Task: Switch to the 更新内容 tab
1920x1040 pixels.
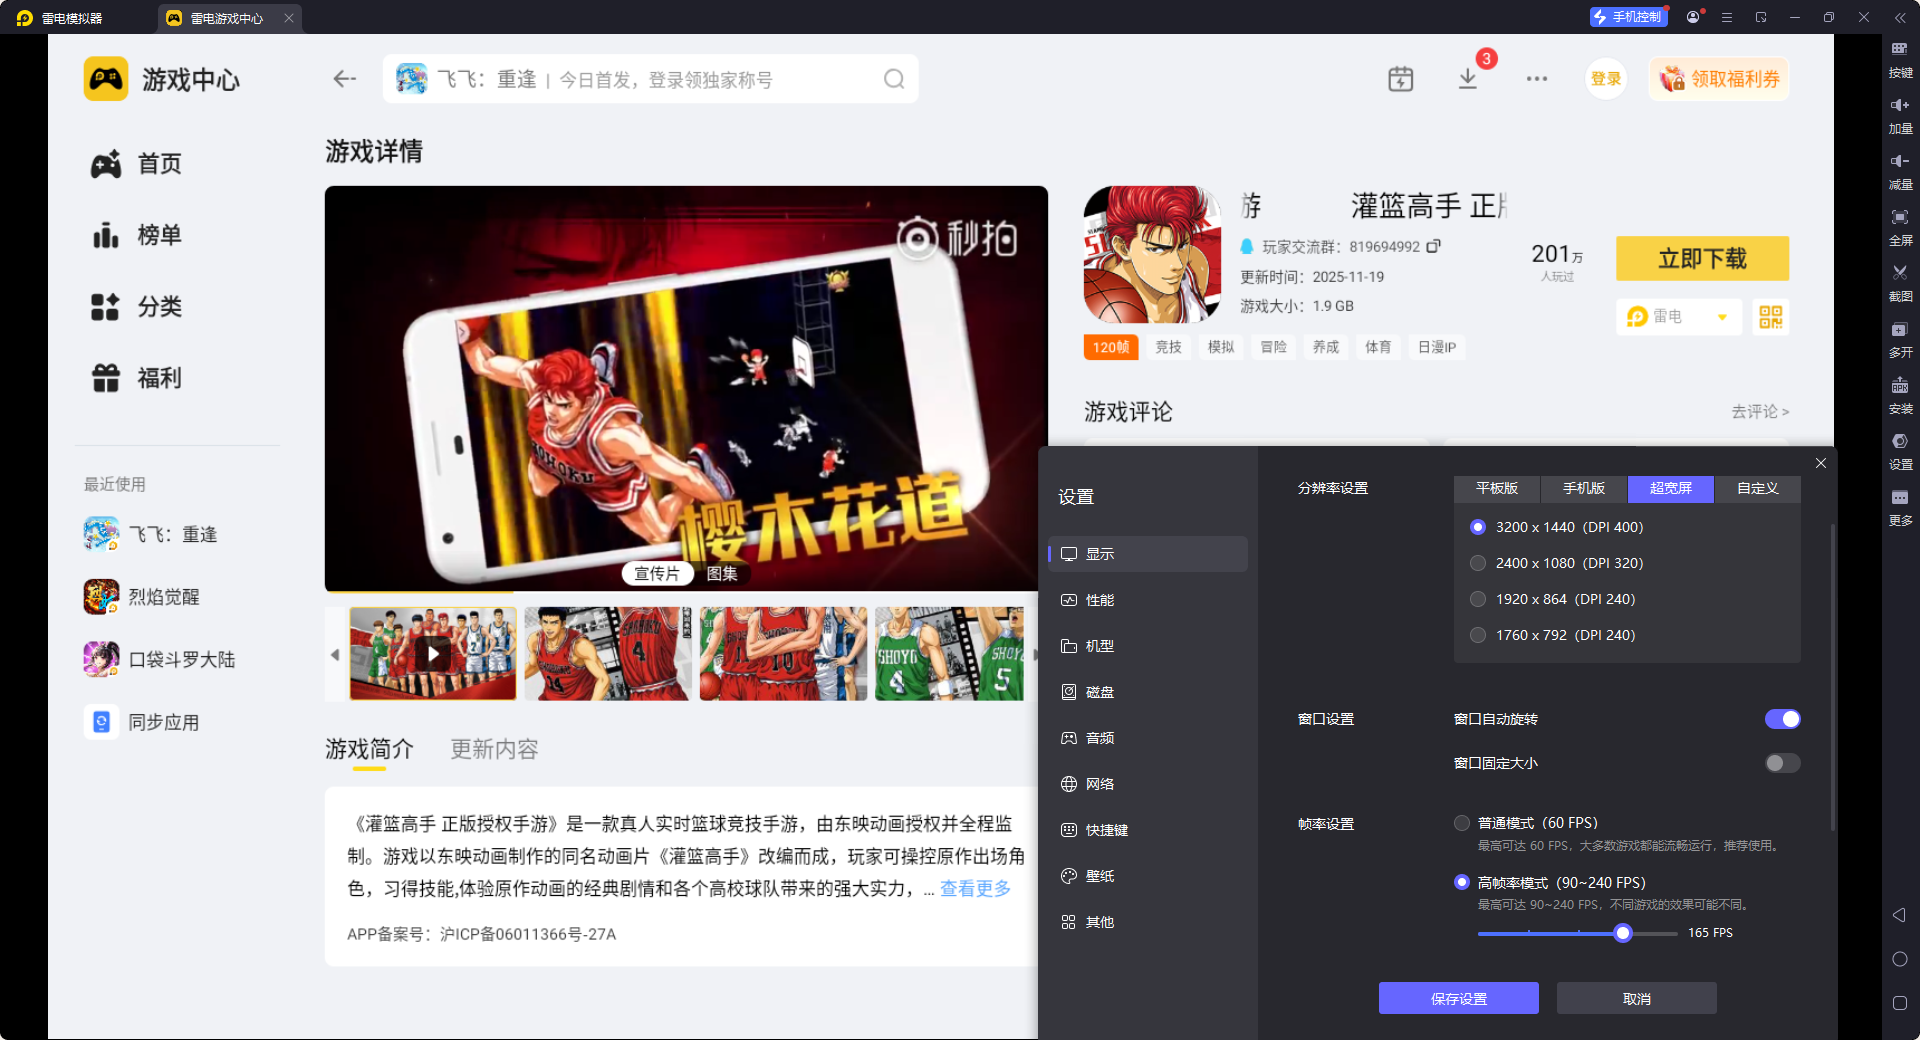Action: tap(493, 749)
